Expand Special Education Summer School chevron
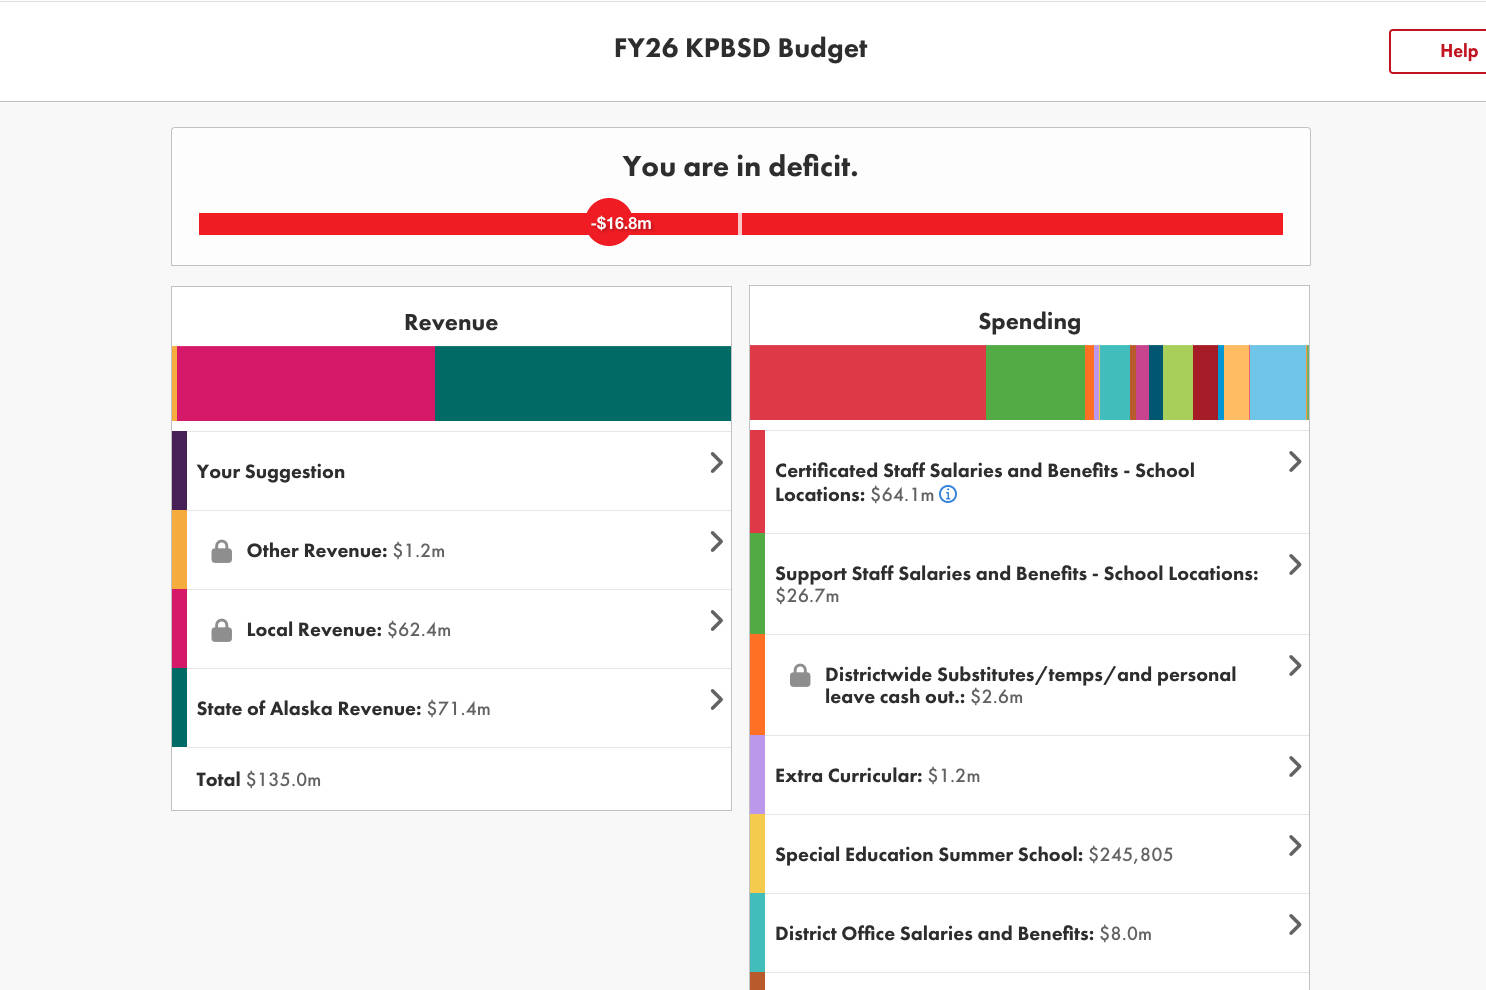 1294,845
